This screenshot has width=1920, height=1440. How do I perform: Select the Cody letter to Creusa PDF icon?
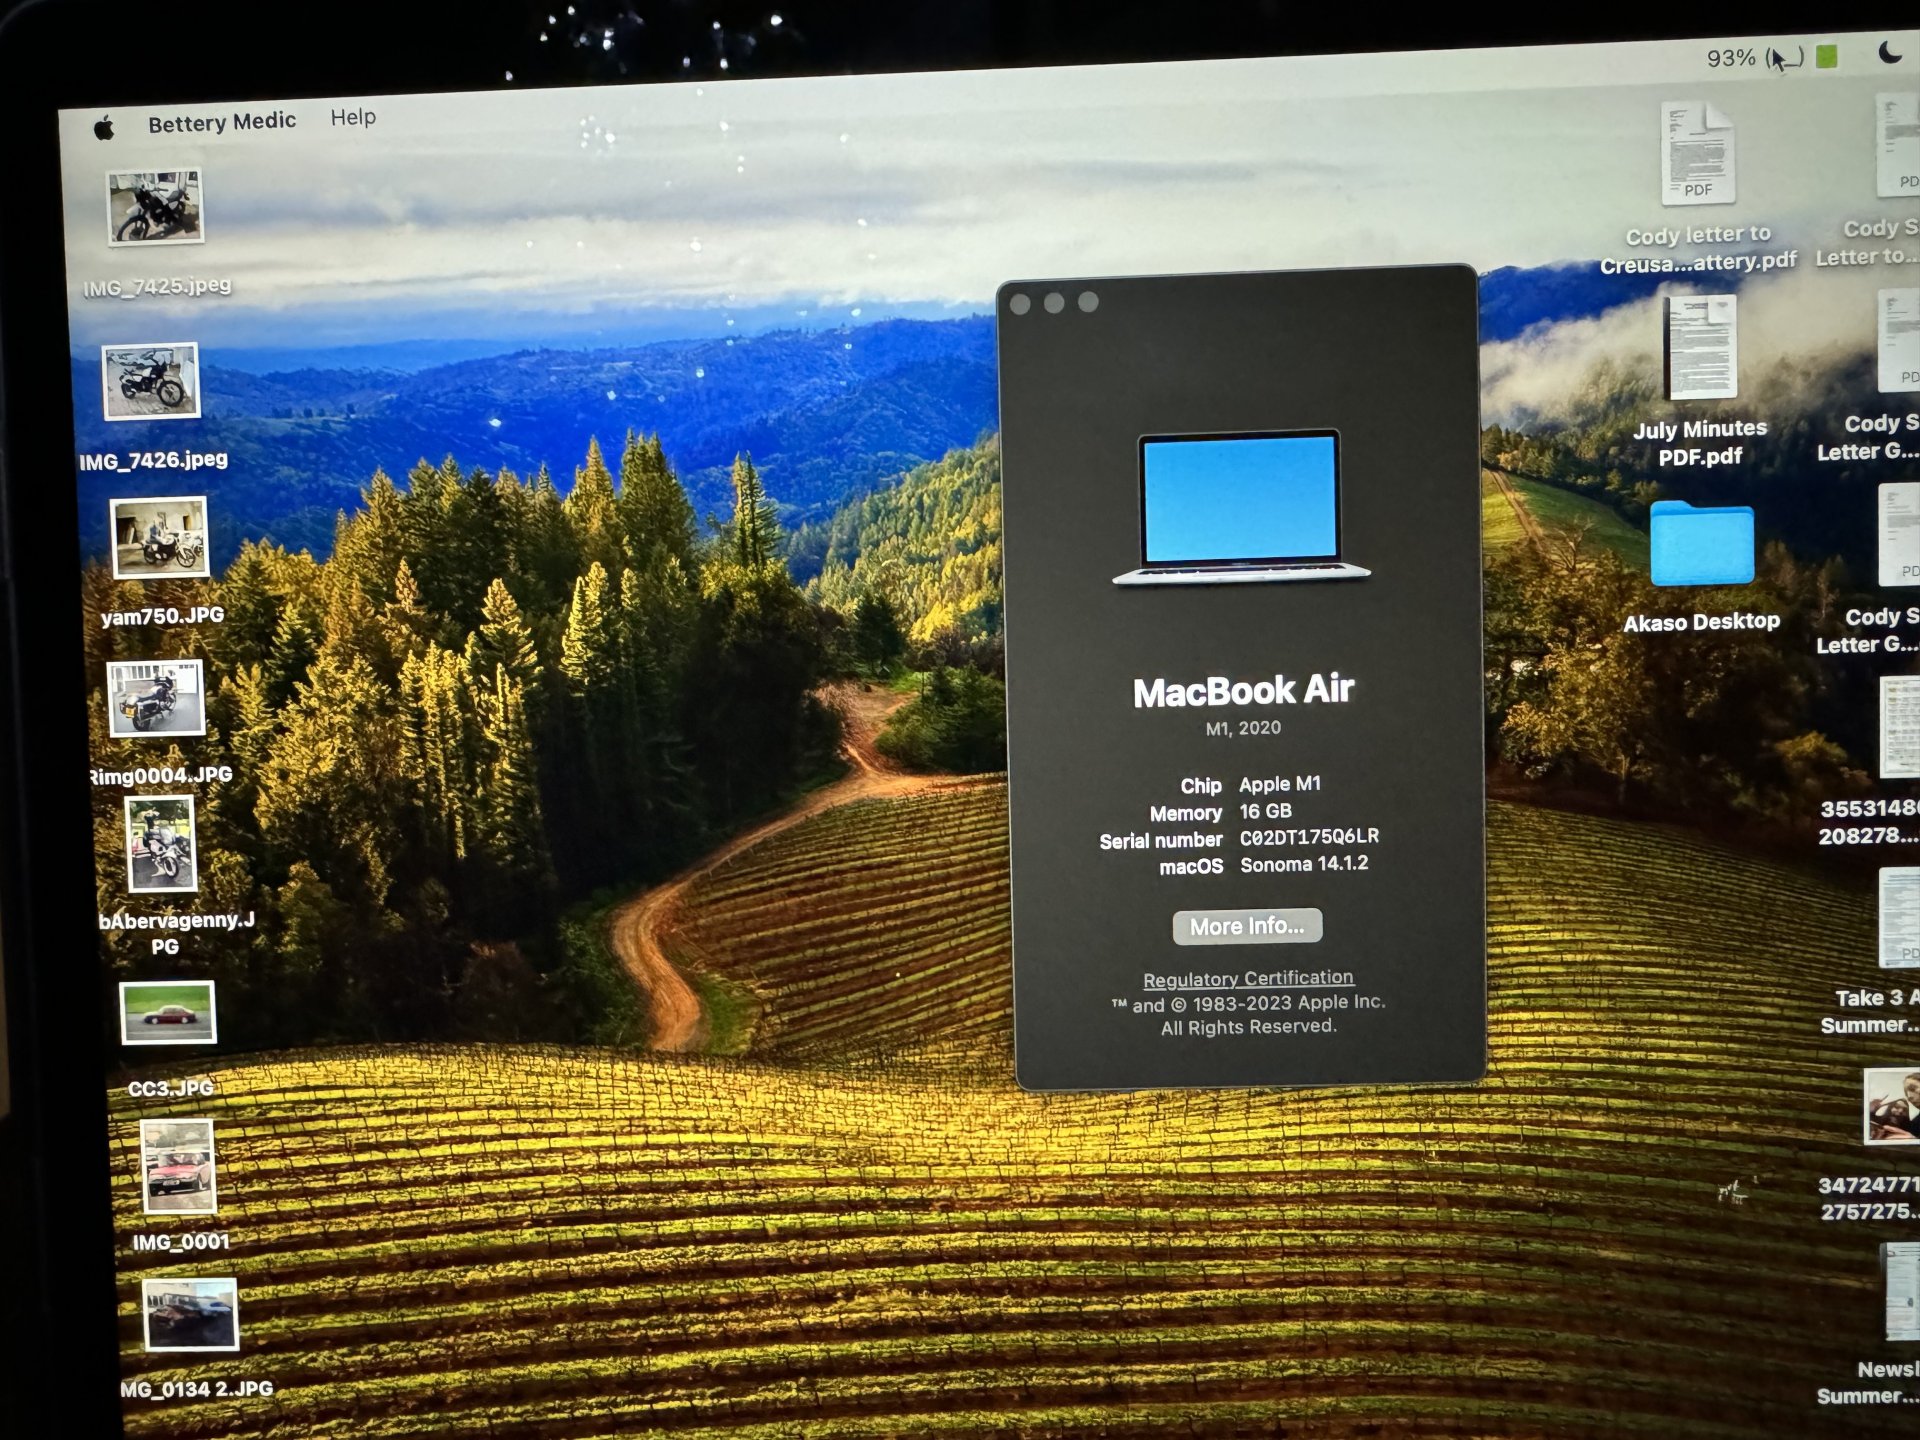click(1697, 153)
